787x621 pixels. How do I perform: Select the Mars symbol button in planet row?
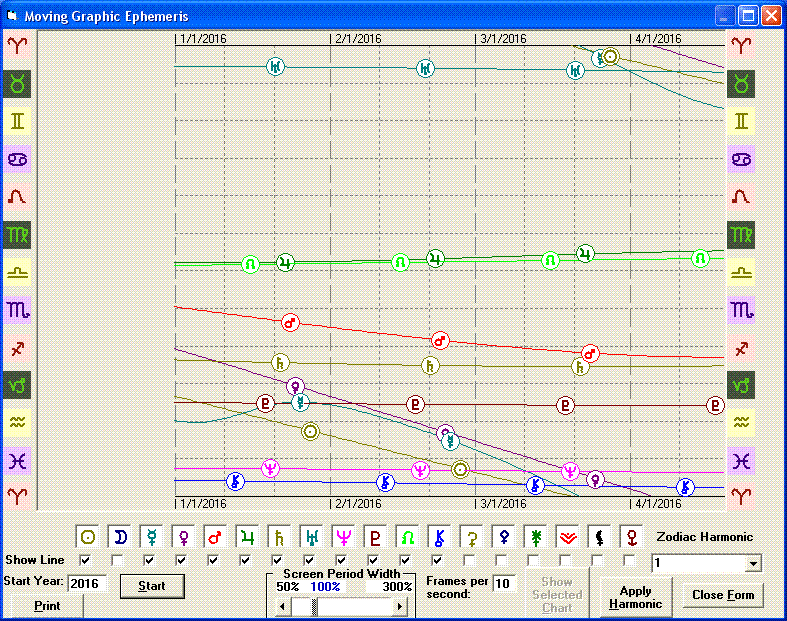[x=216, y=537]
